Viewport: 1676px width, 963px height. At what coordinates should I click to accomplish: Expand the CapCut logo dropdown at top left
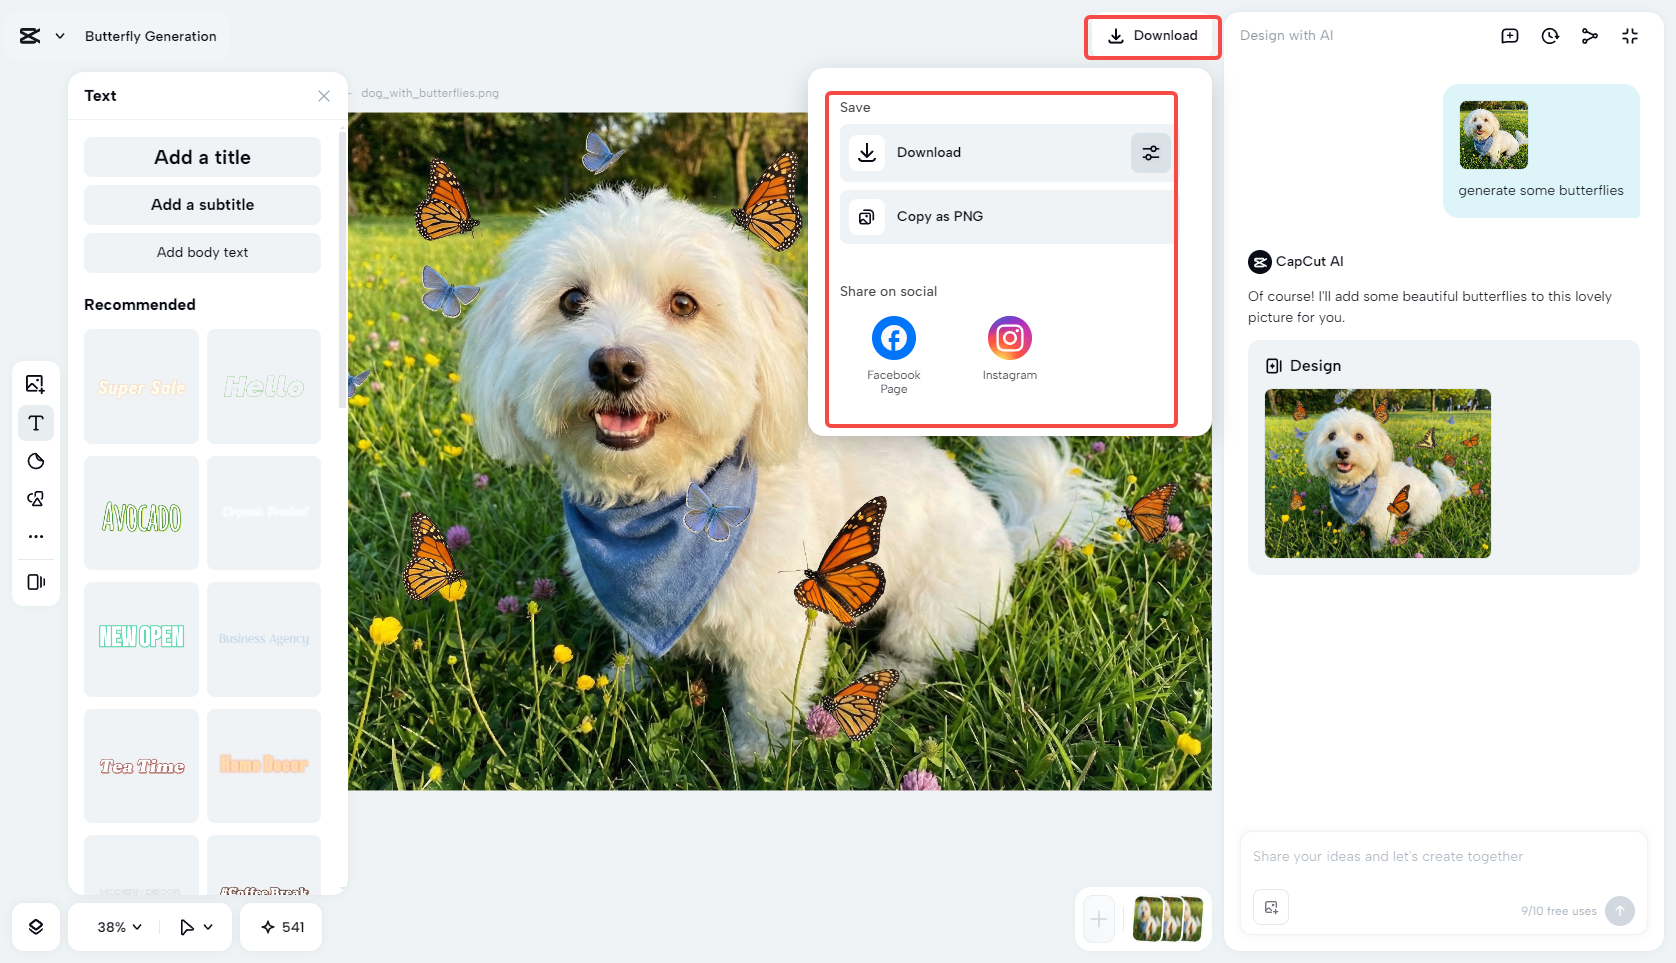[42, 35]
